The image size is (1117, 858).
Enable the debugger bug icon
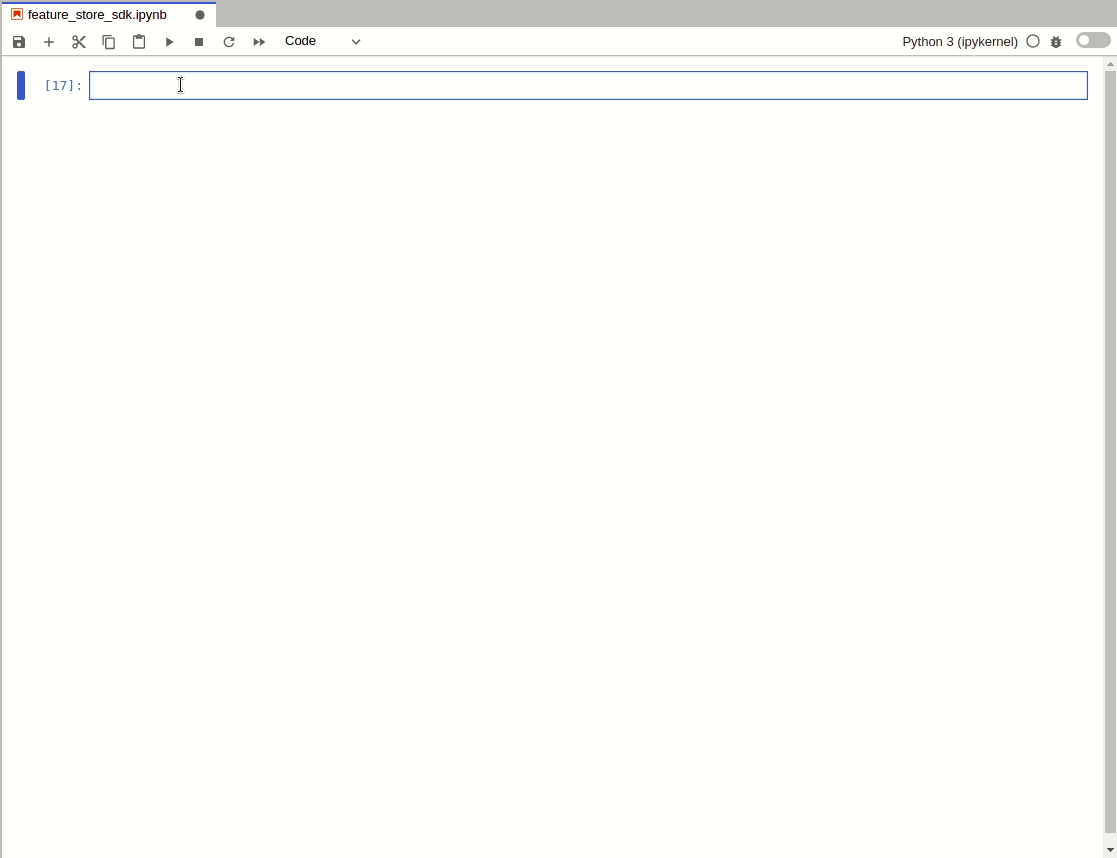1056,42
